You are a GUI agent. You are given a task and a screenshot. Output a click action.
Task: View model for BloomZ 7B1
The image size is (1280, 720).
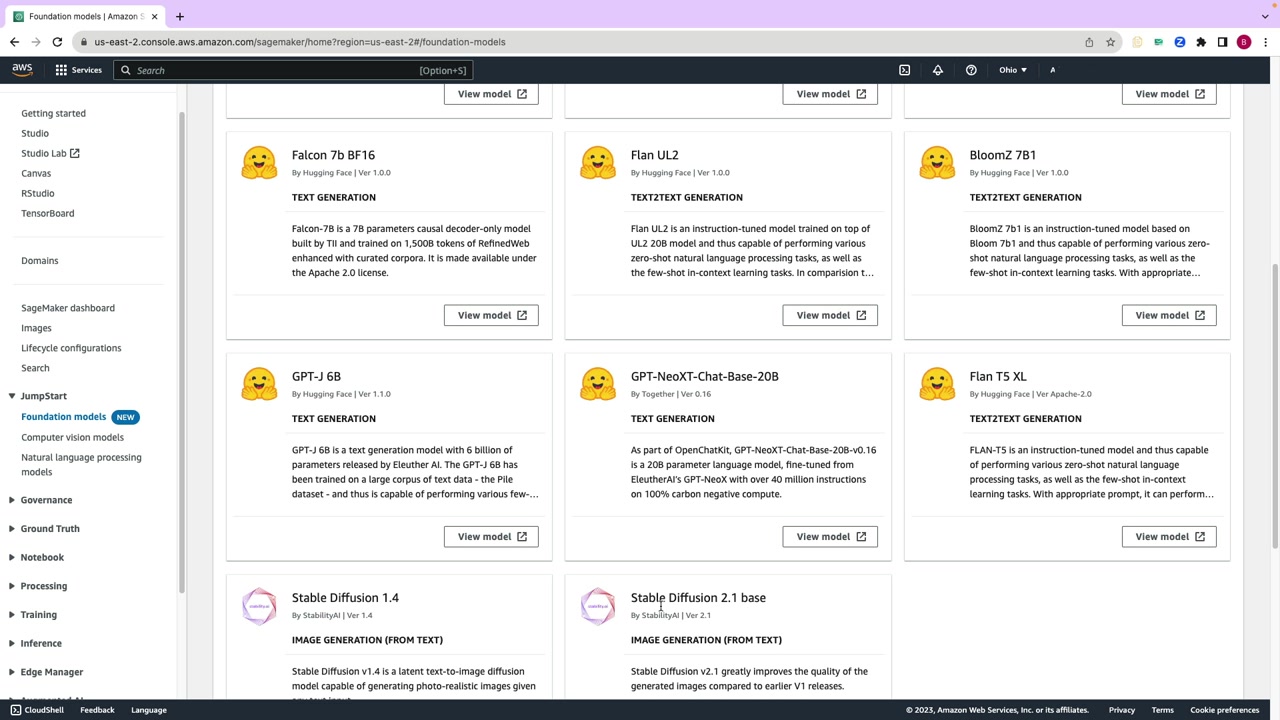[1169, 315]
